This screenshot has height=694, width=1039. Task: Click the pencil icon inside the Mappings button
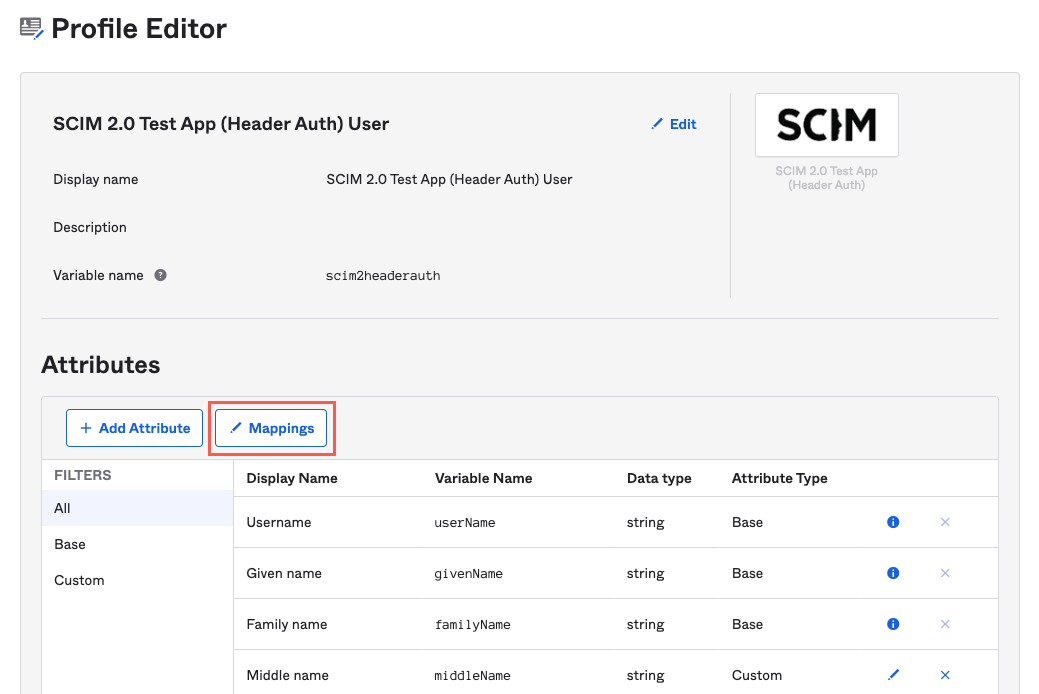point(236,427)
